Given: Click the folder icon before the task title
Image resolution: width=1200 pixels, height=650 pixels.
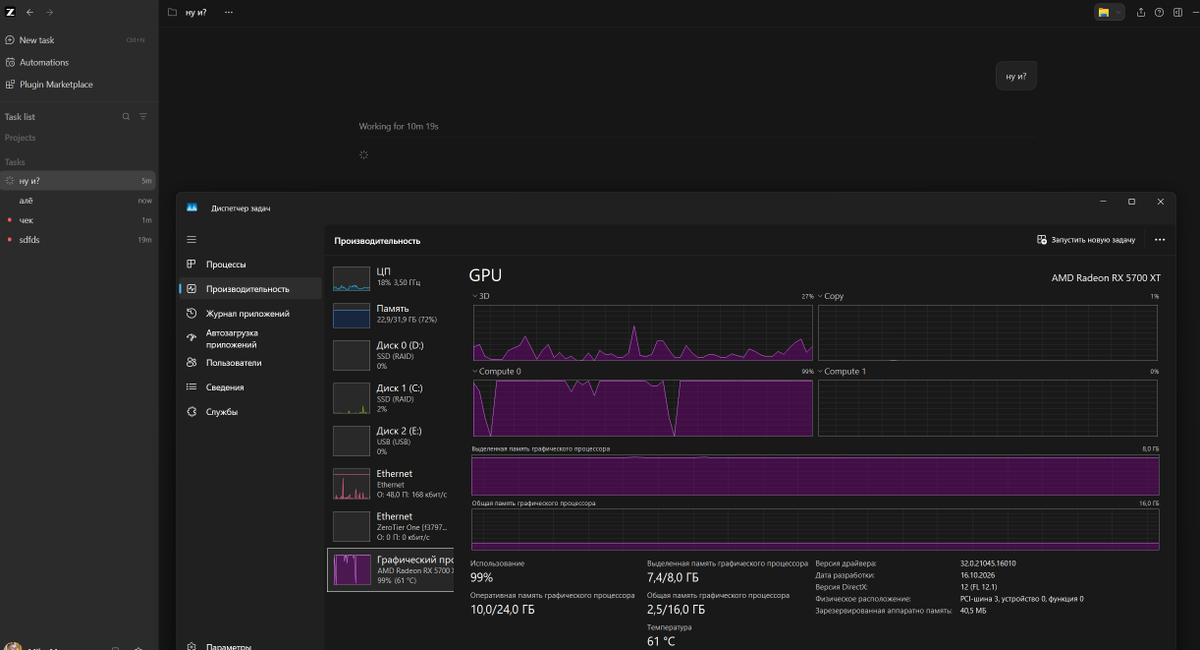Looking at the screenshot, I should (x=173, y=12).
